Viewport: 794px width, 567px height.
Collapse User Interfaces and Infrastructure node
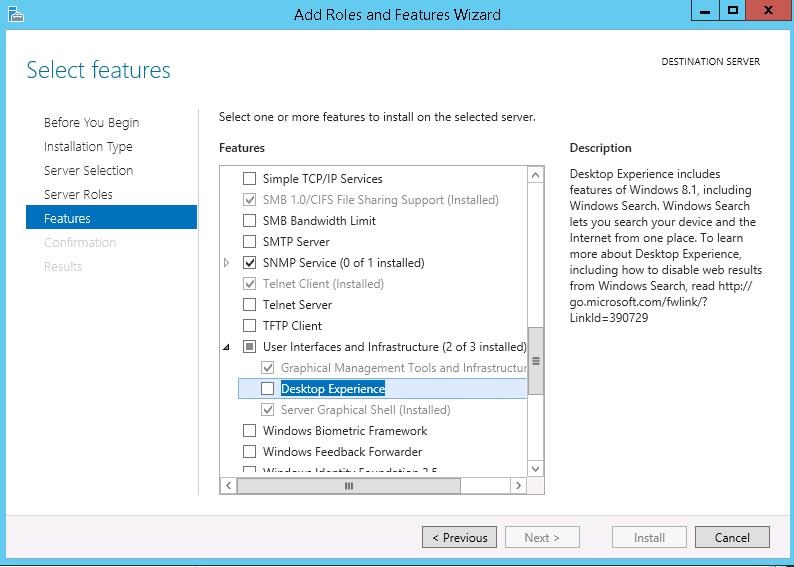(x=227, y=347)
